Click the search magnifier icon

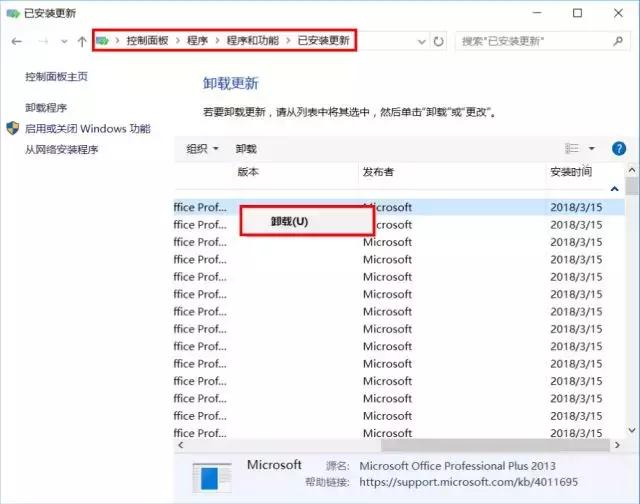click(616, 41)
